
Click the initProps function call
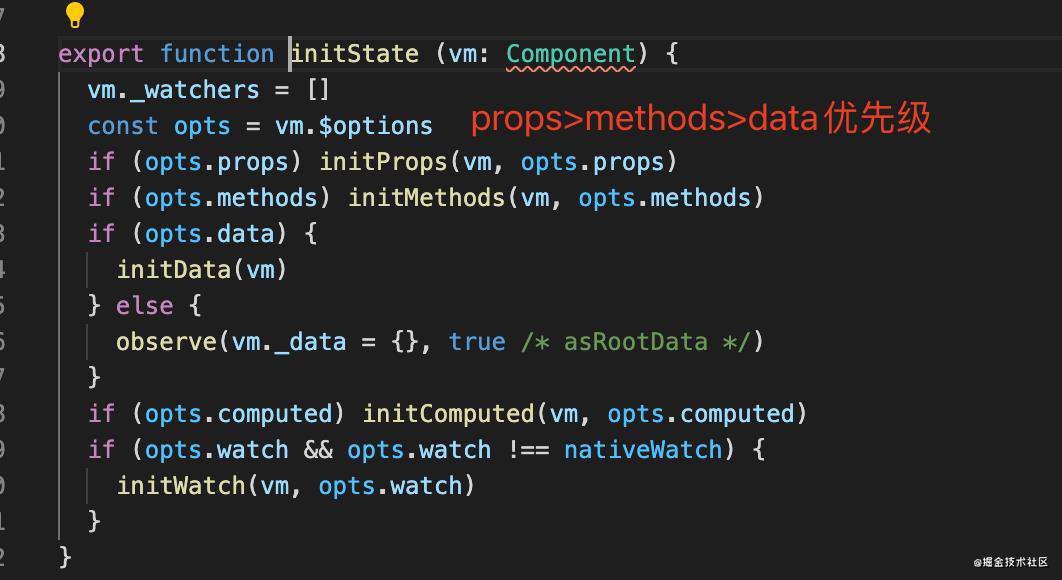click(383, 162)
